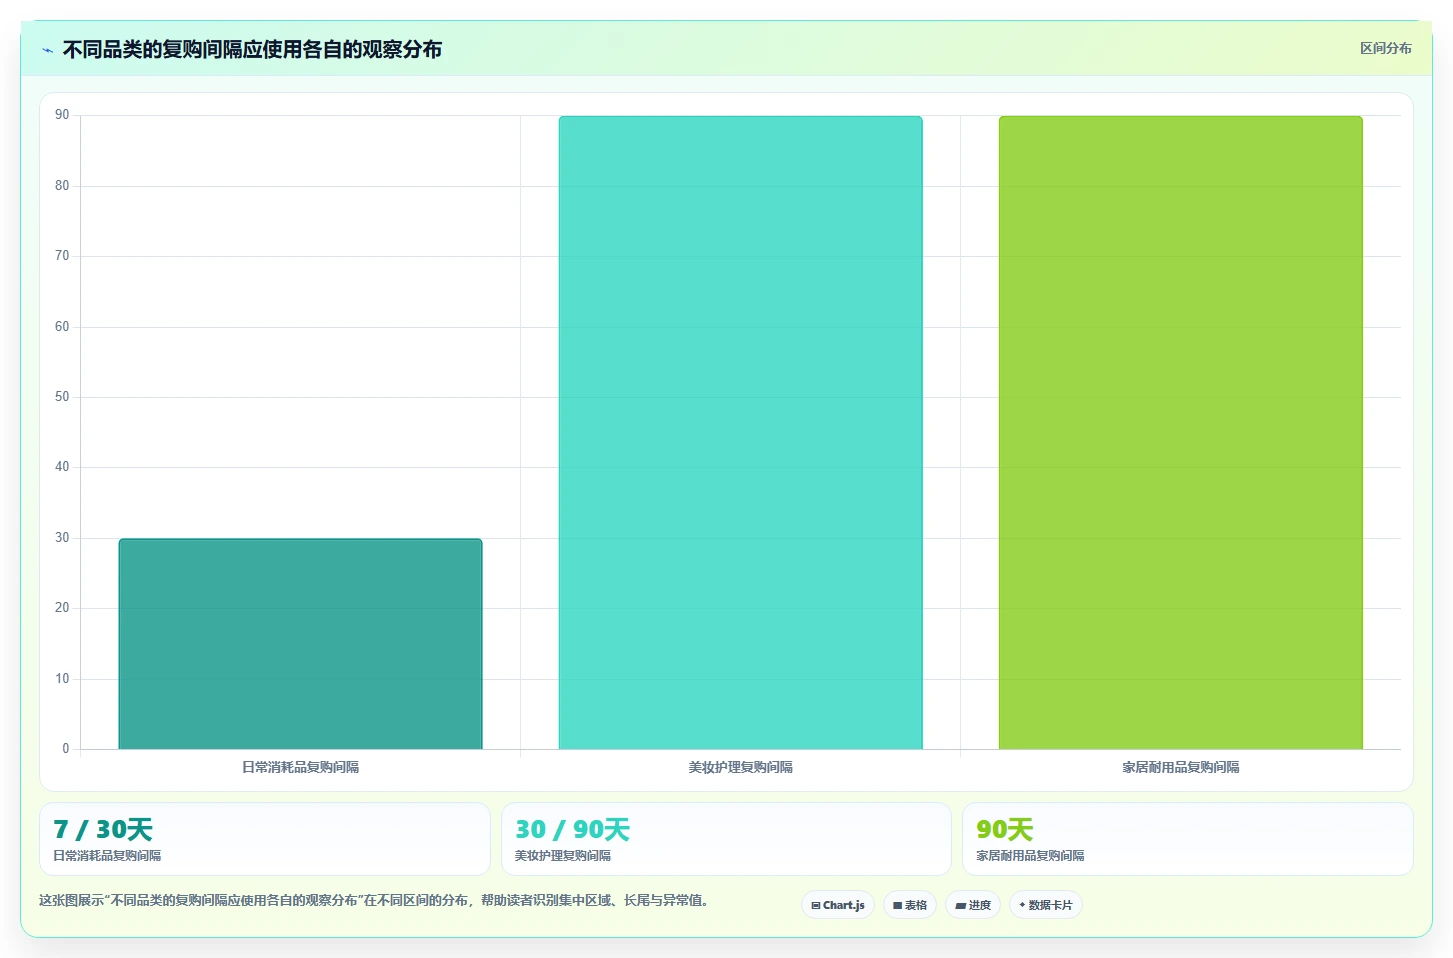Click the 数据卡片 tag pill
Image resolution: width=1453 pixels, height=958 pixels.
1046,905
